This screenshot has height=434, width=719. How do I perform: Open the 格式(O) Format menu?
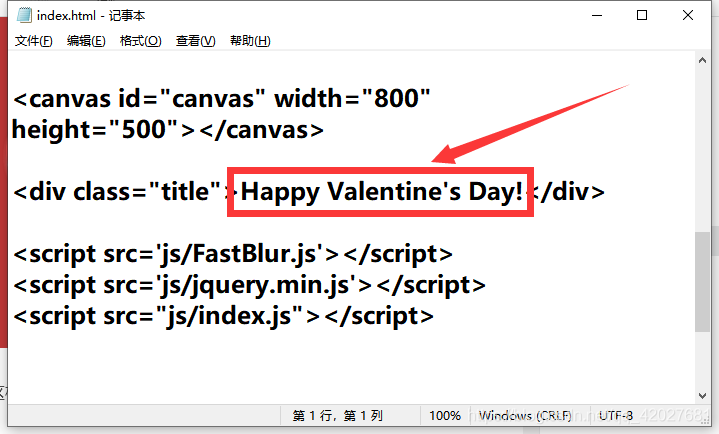(140, 41)
